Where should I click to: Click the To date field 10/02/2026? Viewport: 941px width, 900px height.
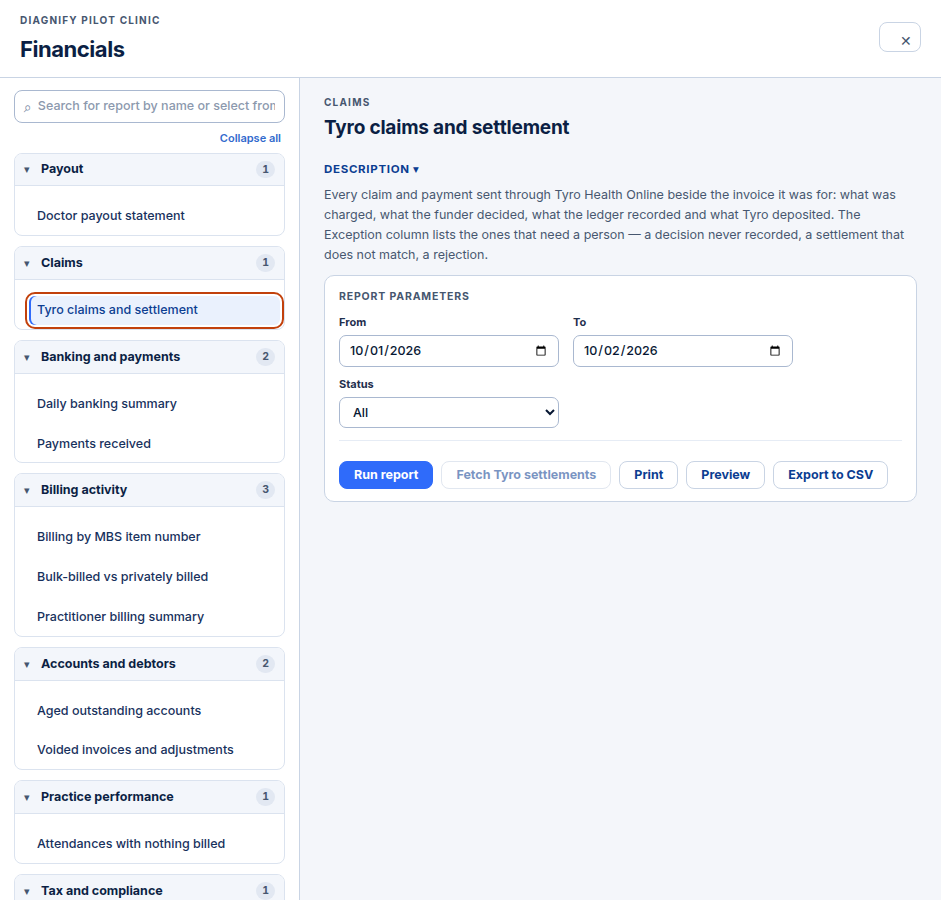[x=682, y=351]
